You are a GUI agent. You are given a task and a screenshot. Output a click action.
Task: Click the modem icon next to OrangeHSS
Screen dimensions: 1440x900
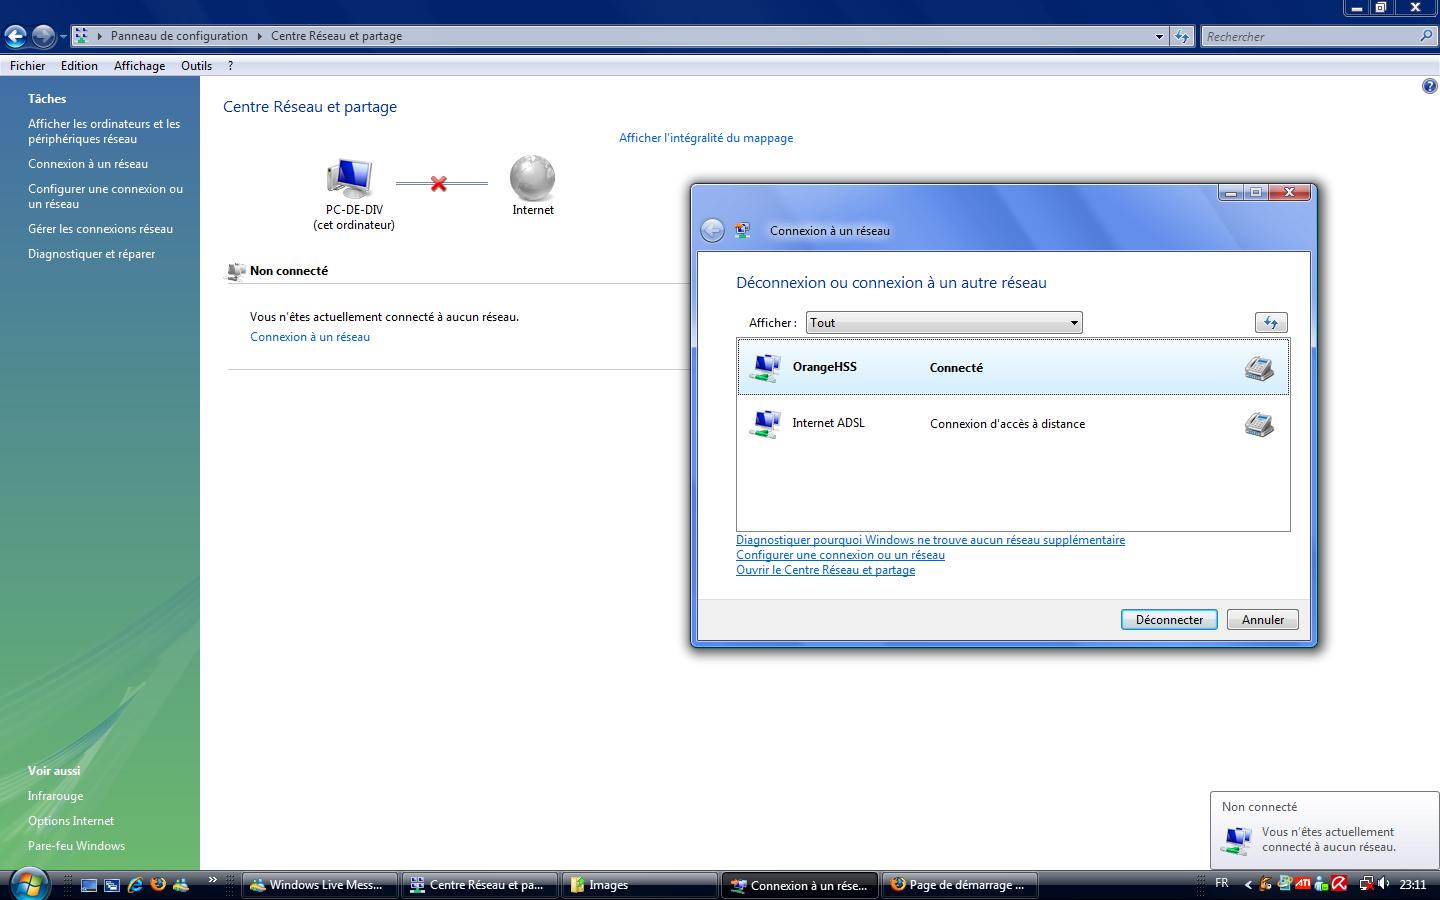coord(1259,368)
